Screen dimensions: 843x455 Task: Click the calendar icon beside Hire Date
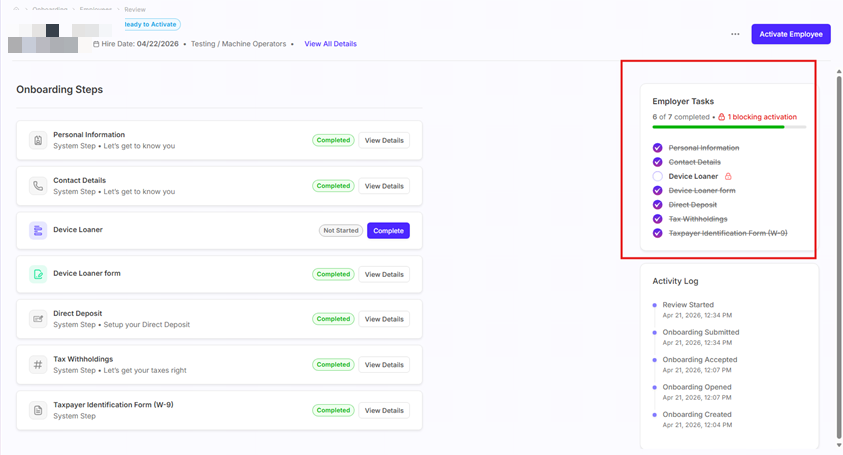(96, 44)
